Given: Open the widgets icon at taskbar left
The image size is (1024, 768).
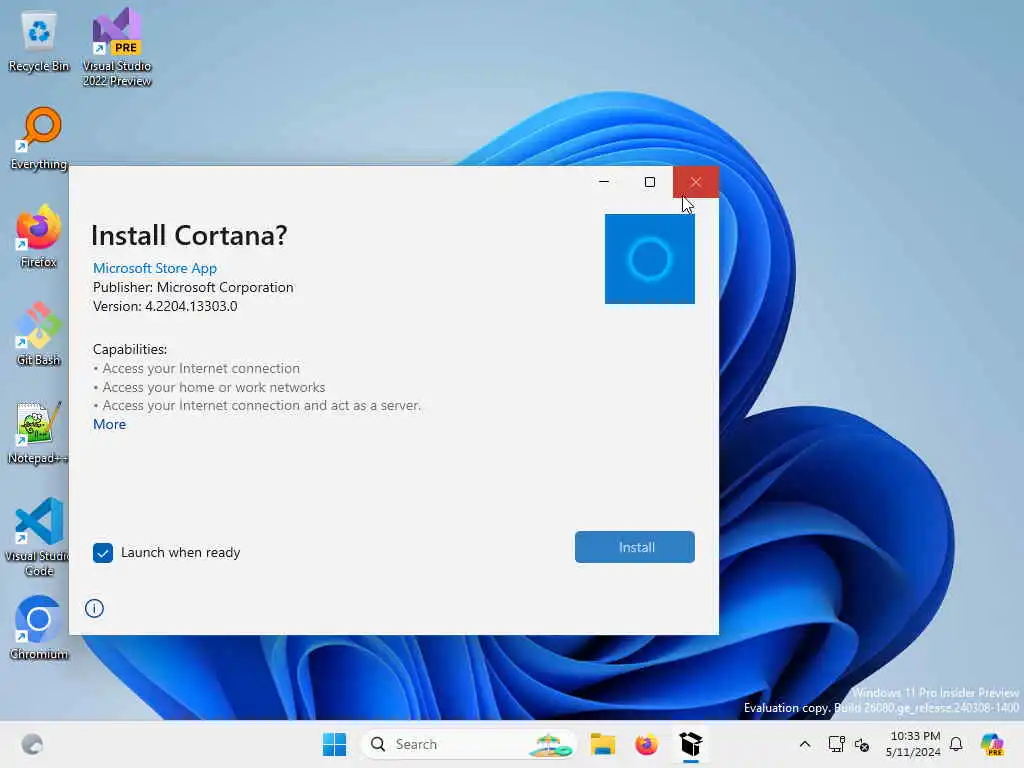Looking at the screenshot, I should coord(32,744).
